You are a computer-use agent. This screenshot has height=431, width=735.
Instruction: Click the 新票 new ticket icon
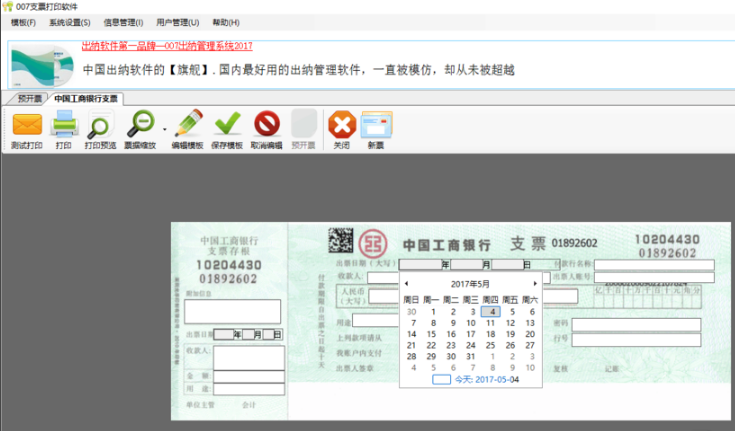(376, 125)
